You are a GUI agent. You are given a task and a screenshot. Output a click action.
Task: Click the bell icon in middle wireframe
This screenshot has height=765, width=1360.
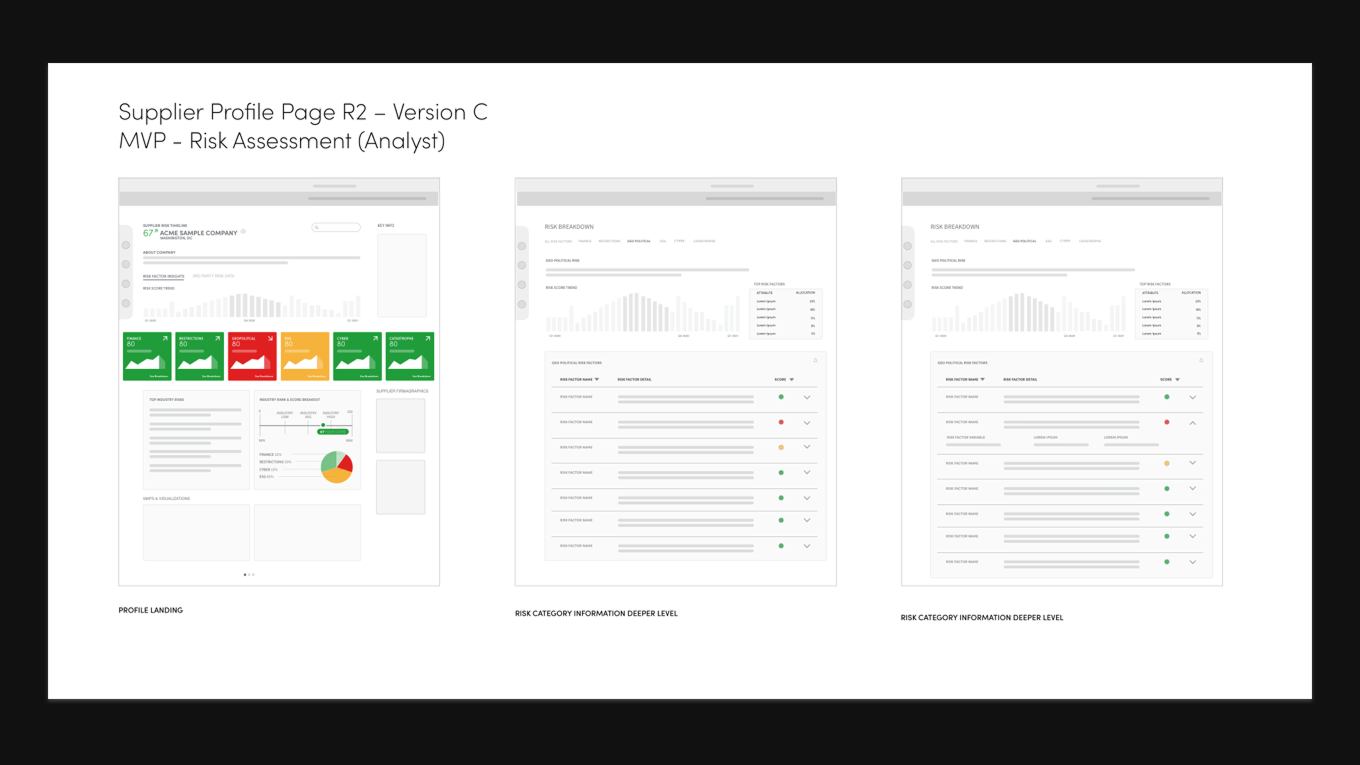815,360
